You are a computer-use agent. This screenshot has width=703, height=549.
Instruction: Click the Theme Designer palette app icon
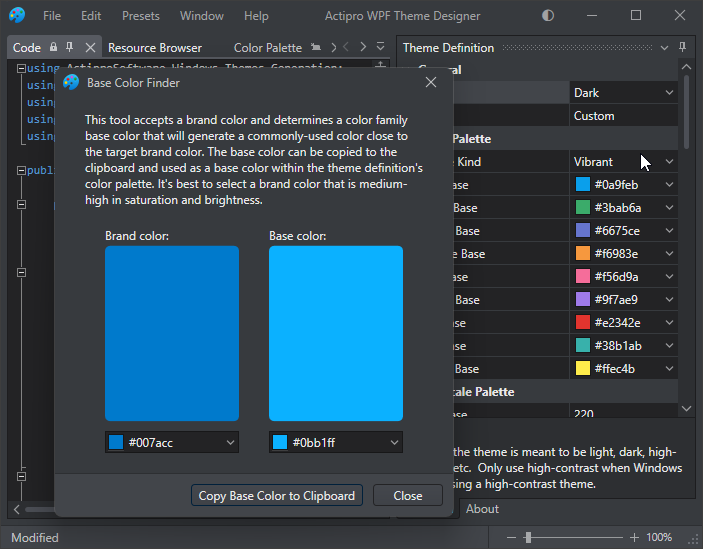tap(17, 15)
